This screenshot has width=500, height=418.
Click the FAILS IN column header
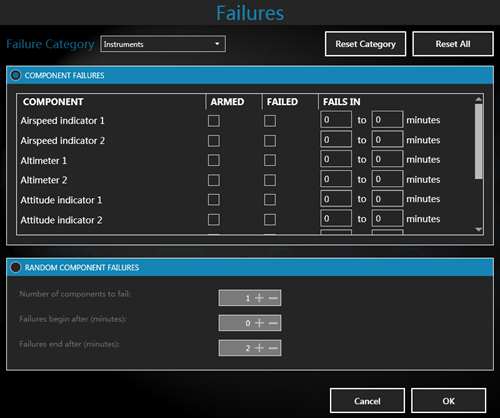click(x=342, y=102)
